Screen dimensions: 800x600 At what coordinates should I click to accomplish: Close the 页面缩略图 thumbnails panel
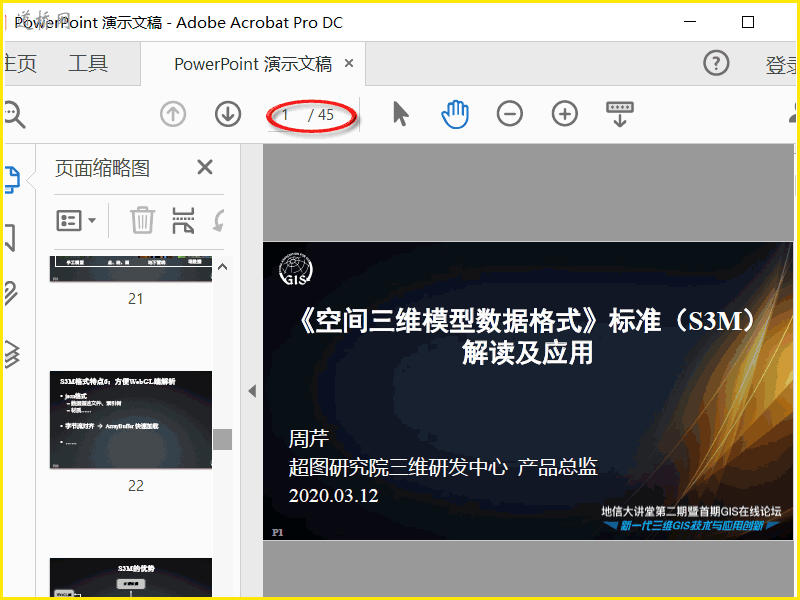tap(205, 167)
